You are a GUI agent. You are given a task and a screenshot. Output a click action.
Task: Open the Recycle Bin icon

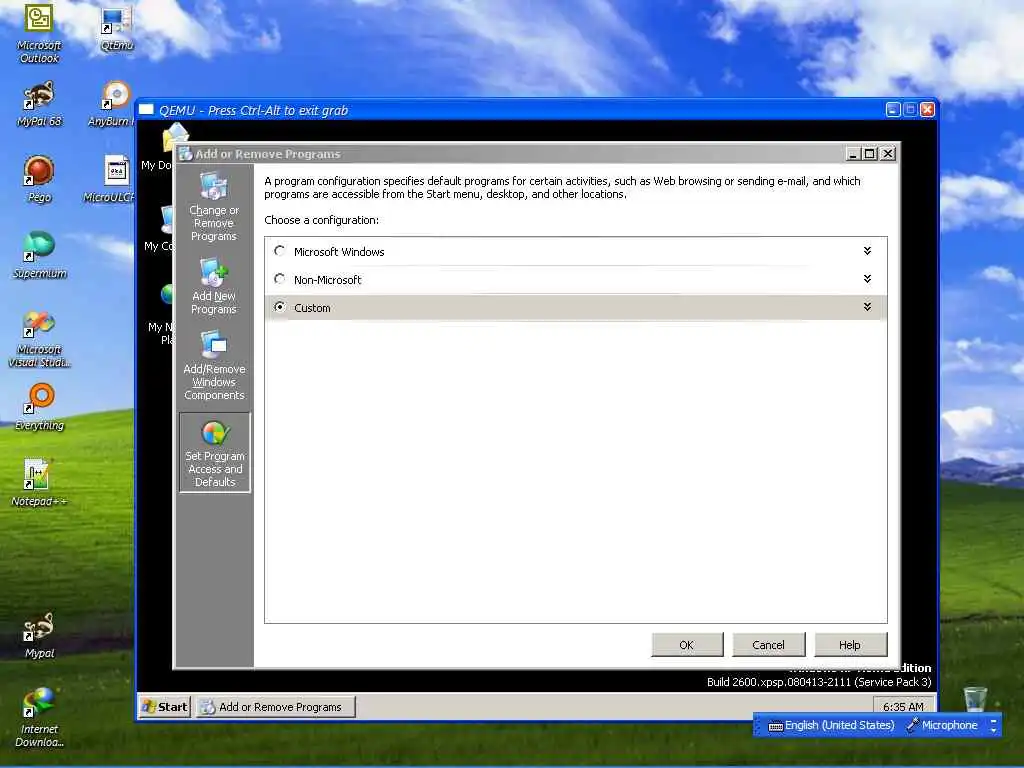(975, 699)
